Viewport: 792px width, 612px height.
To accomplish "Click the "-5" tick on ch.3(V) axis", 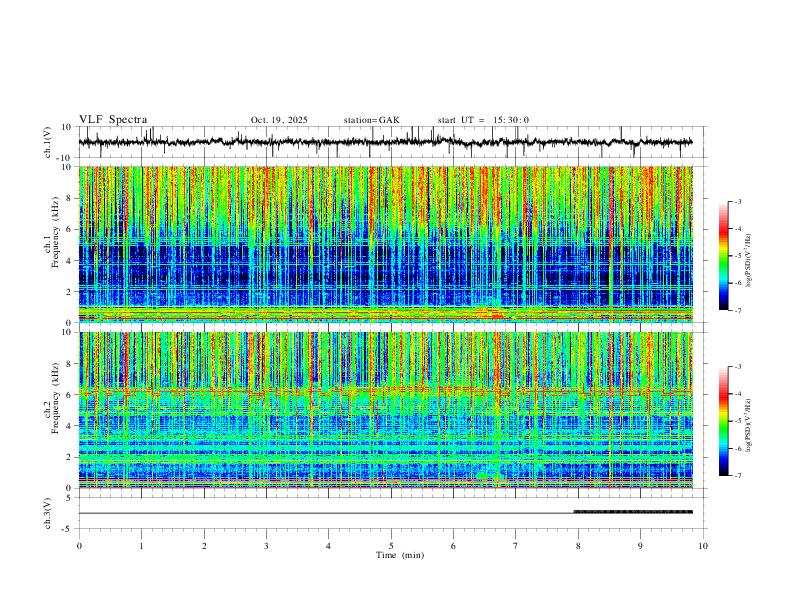I will pos(68,529).
